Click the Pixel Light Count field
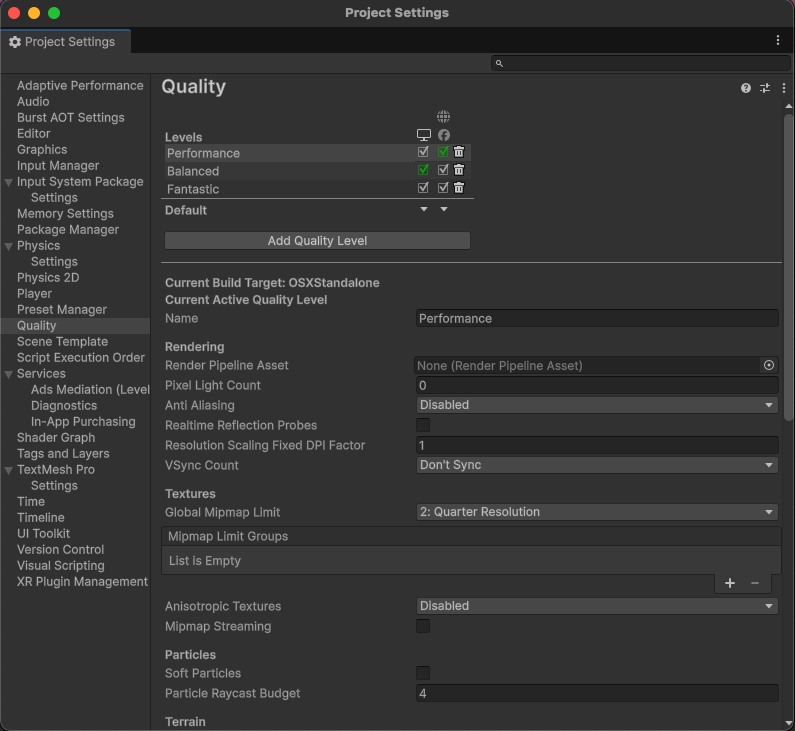Image resolution: width=795 pixels, height=731 pixels. [x=597, y=386]
